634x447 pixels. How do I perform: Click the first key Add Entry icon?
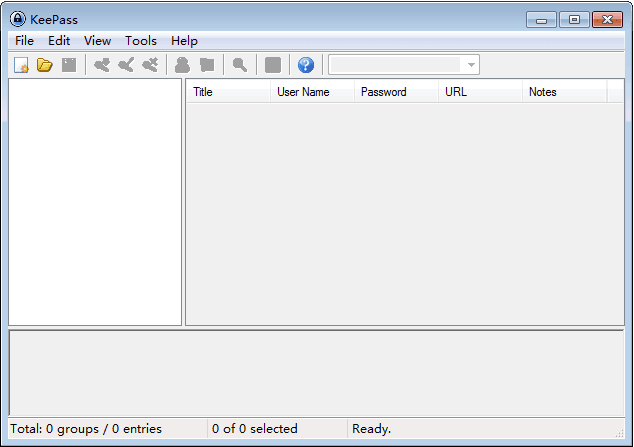pyautogui.click(x=101, y=65)
